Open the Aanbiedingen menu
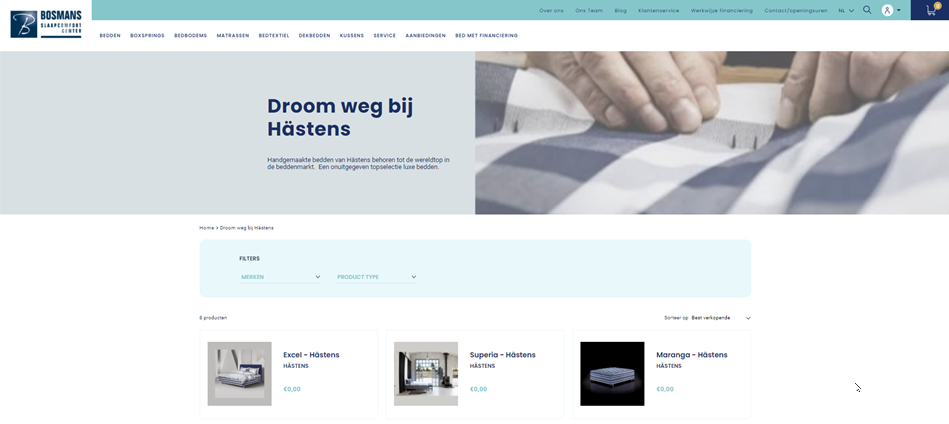This screenshot has width=949, height=424. tap(425, 36)
